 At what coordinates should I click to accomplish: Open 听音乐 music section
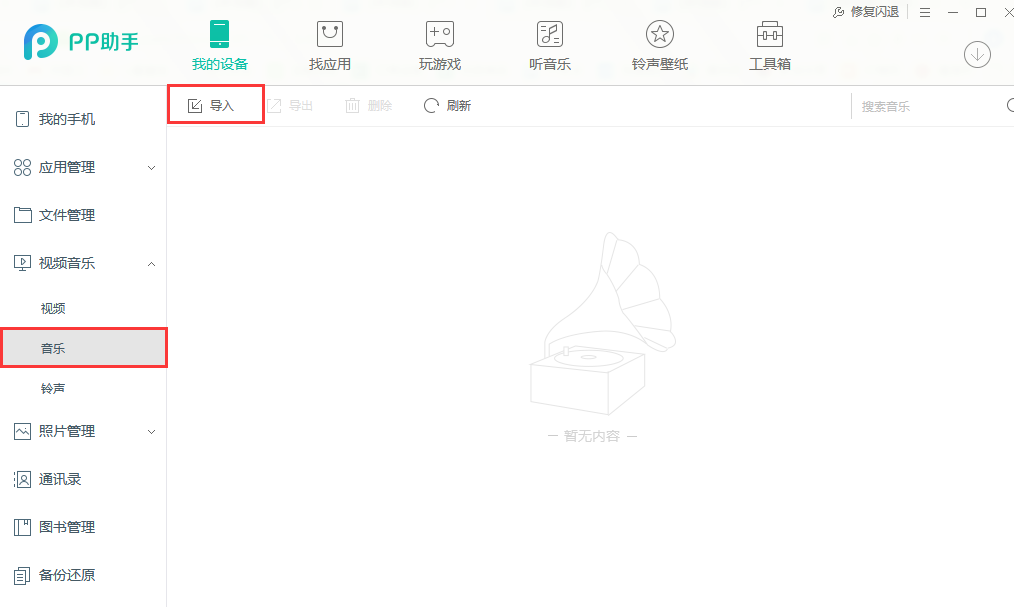[549, 46]
